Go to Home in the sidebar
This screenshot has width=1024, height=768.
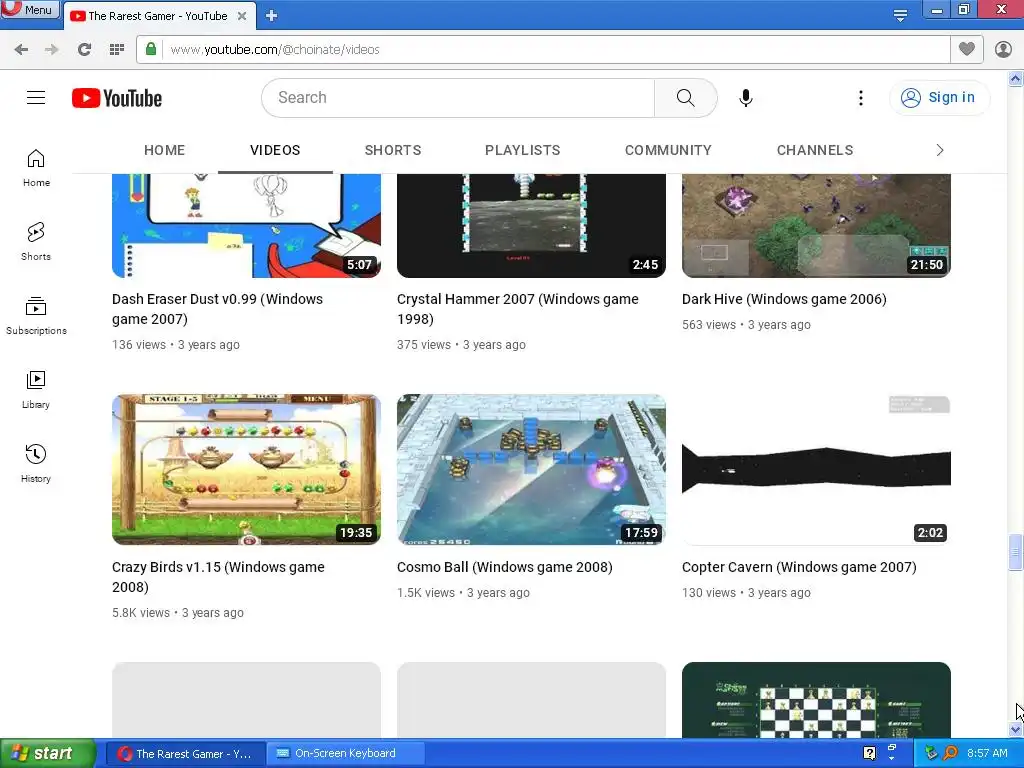click(x=36, y=168)
